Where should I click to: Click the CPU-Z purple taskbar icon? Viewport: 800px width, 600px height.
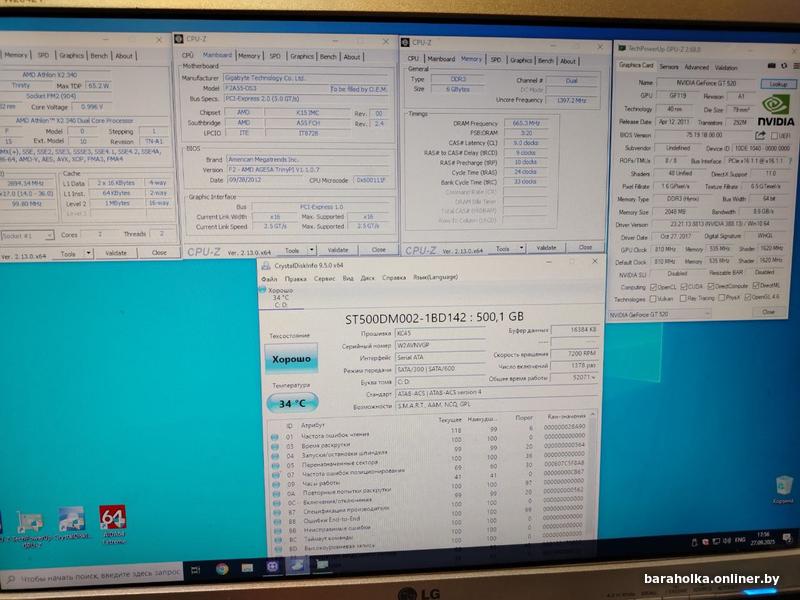(272, 566)
